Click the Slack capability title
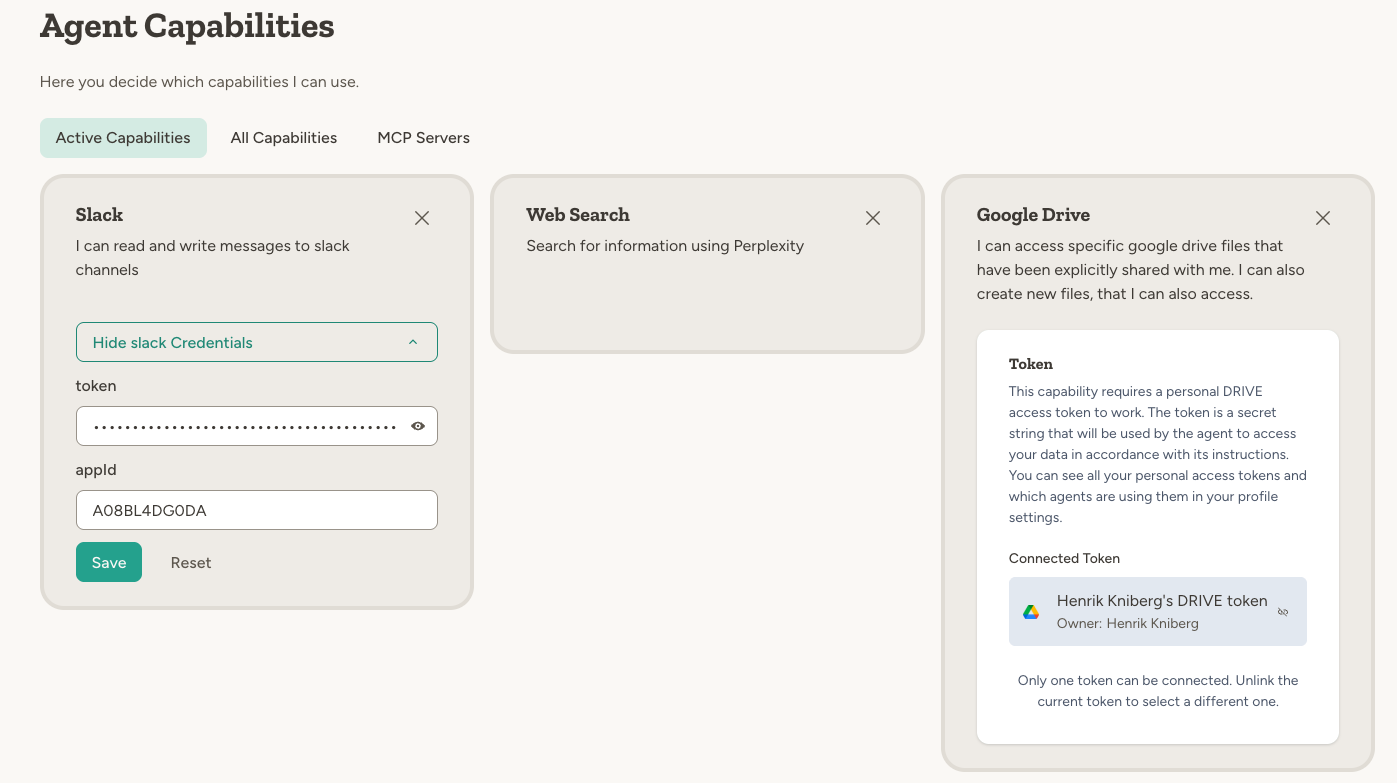 [x=99, y=214]
